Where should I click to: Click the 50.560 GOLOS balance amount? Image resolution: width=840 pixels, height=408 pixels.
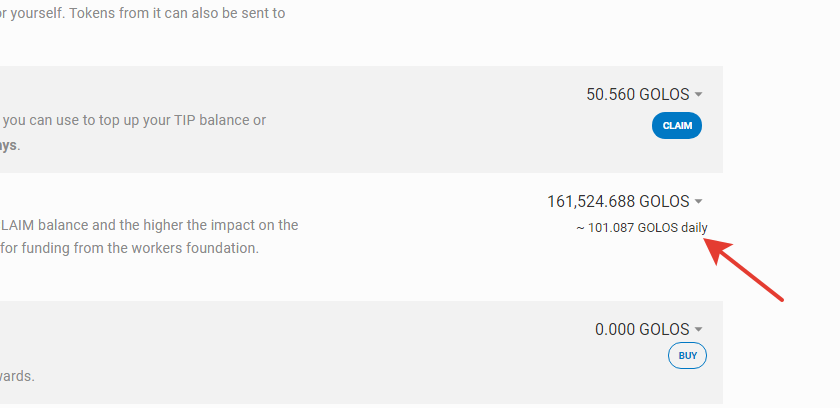click(x=637, y=95)
